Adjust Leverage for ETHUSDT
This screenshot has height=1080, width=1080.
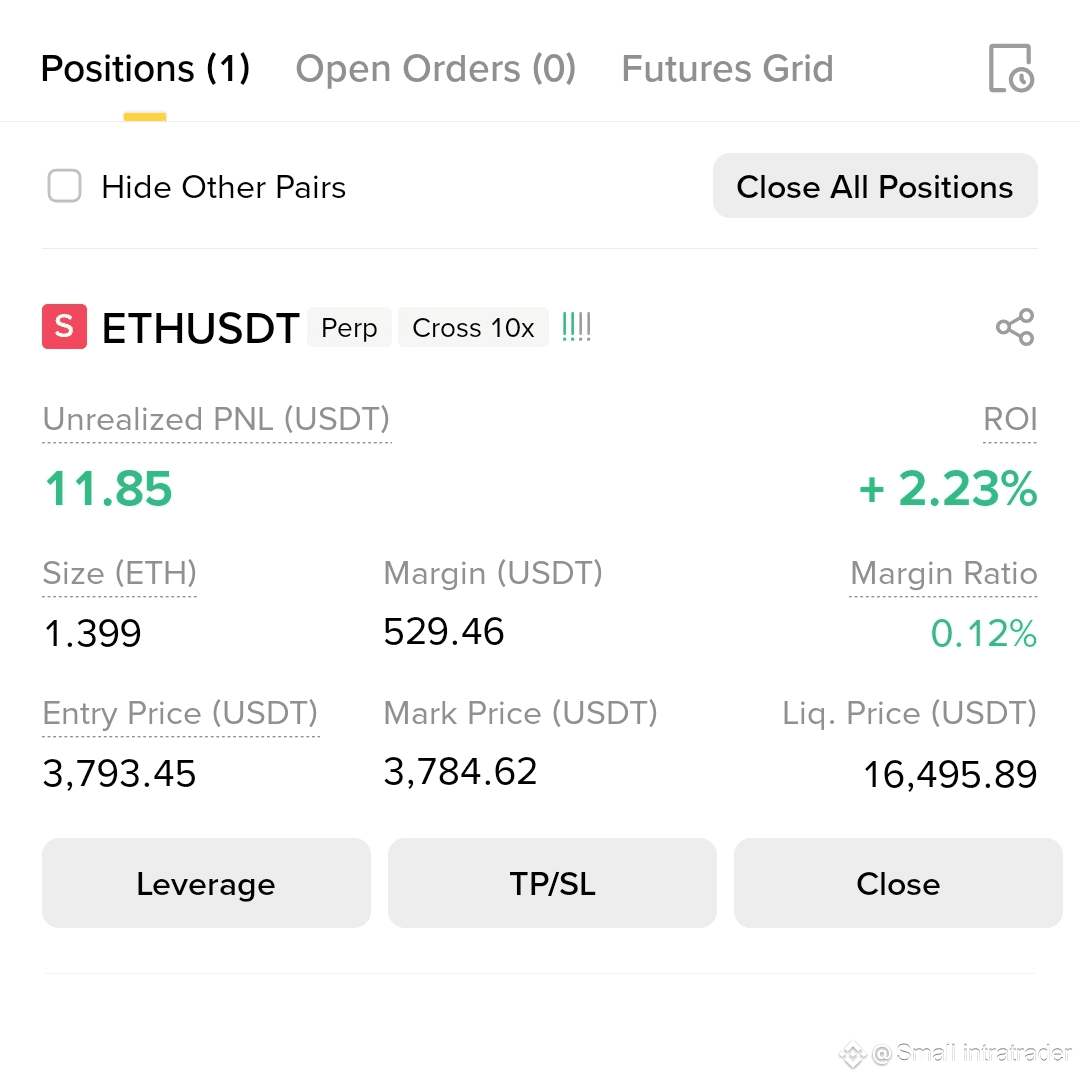coord(206,883)
